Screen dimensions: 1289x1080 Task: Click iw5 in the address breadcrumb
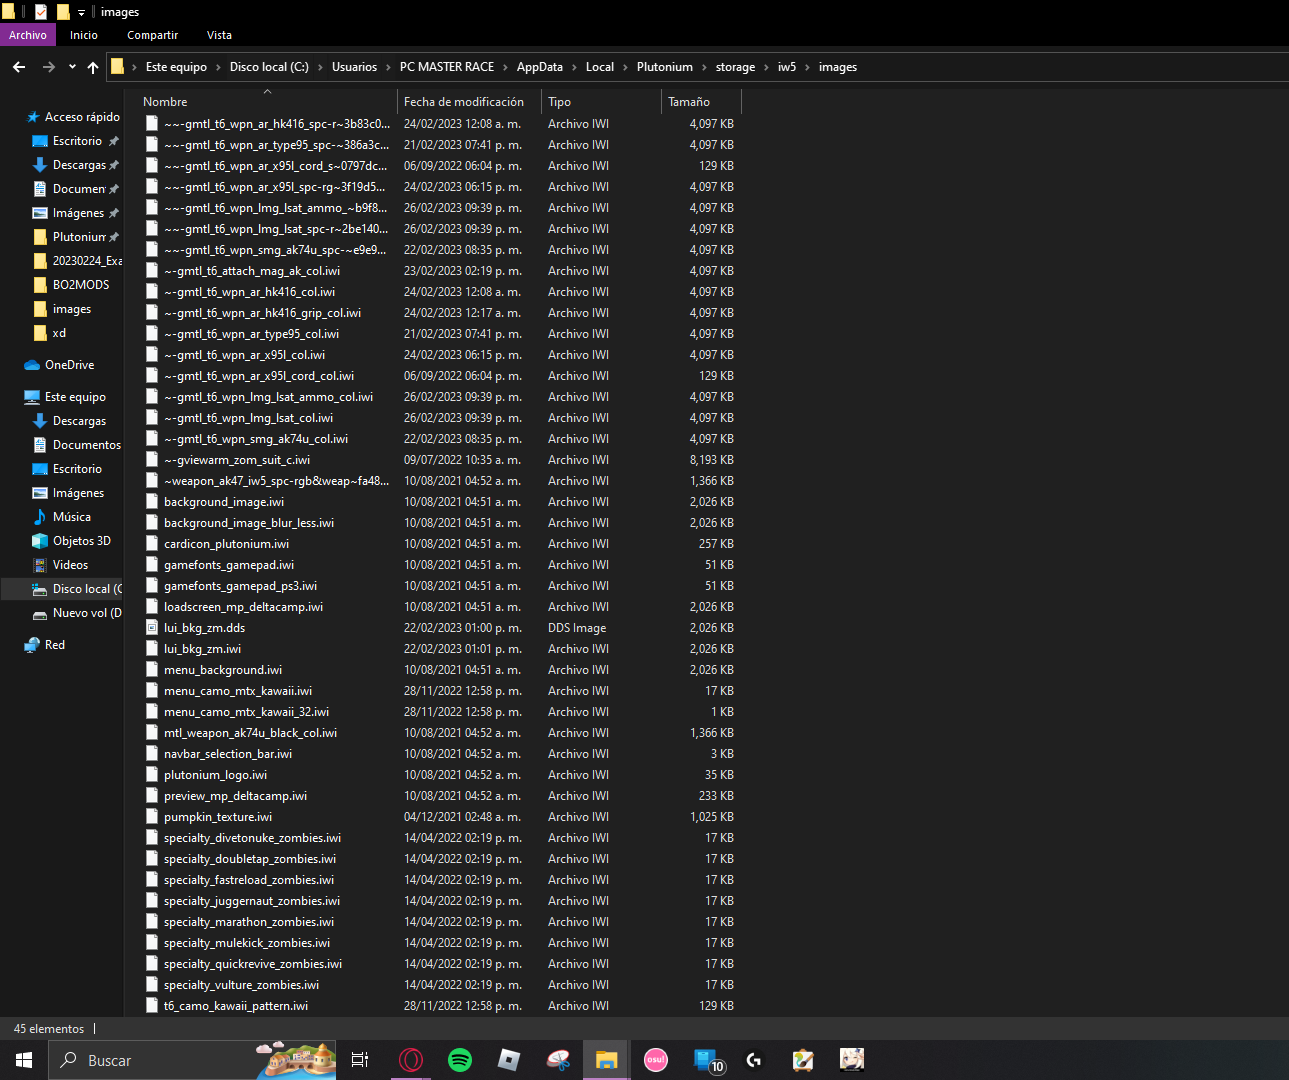click(x=787, y=67)
